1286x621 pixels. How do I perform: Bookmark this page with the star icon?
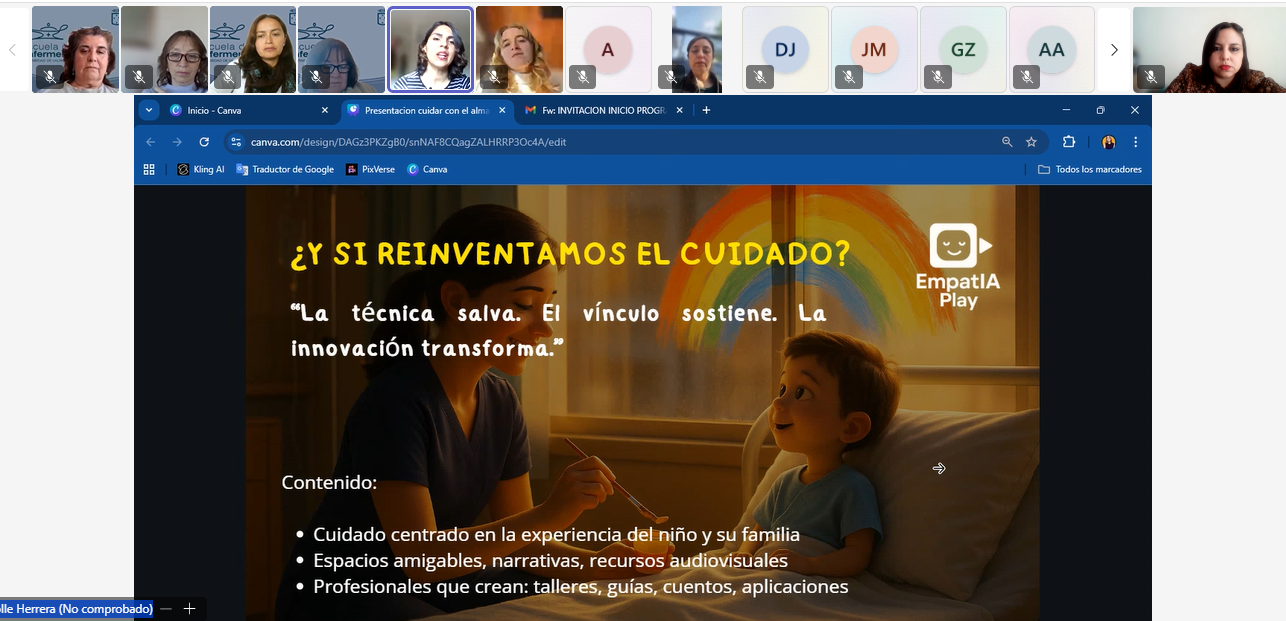click(x=1031, y=142)
